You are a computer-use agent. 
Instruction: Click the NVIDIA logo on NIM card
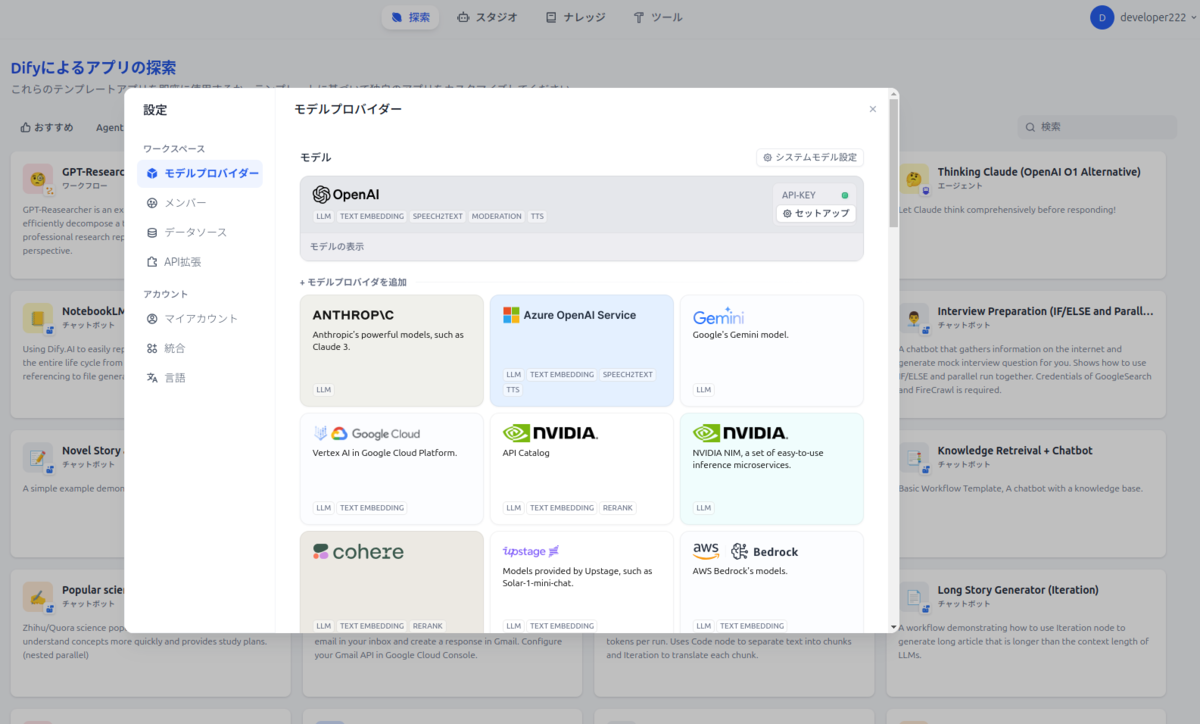tap(740, 433)
